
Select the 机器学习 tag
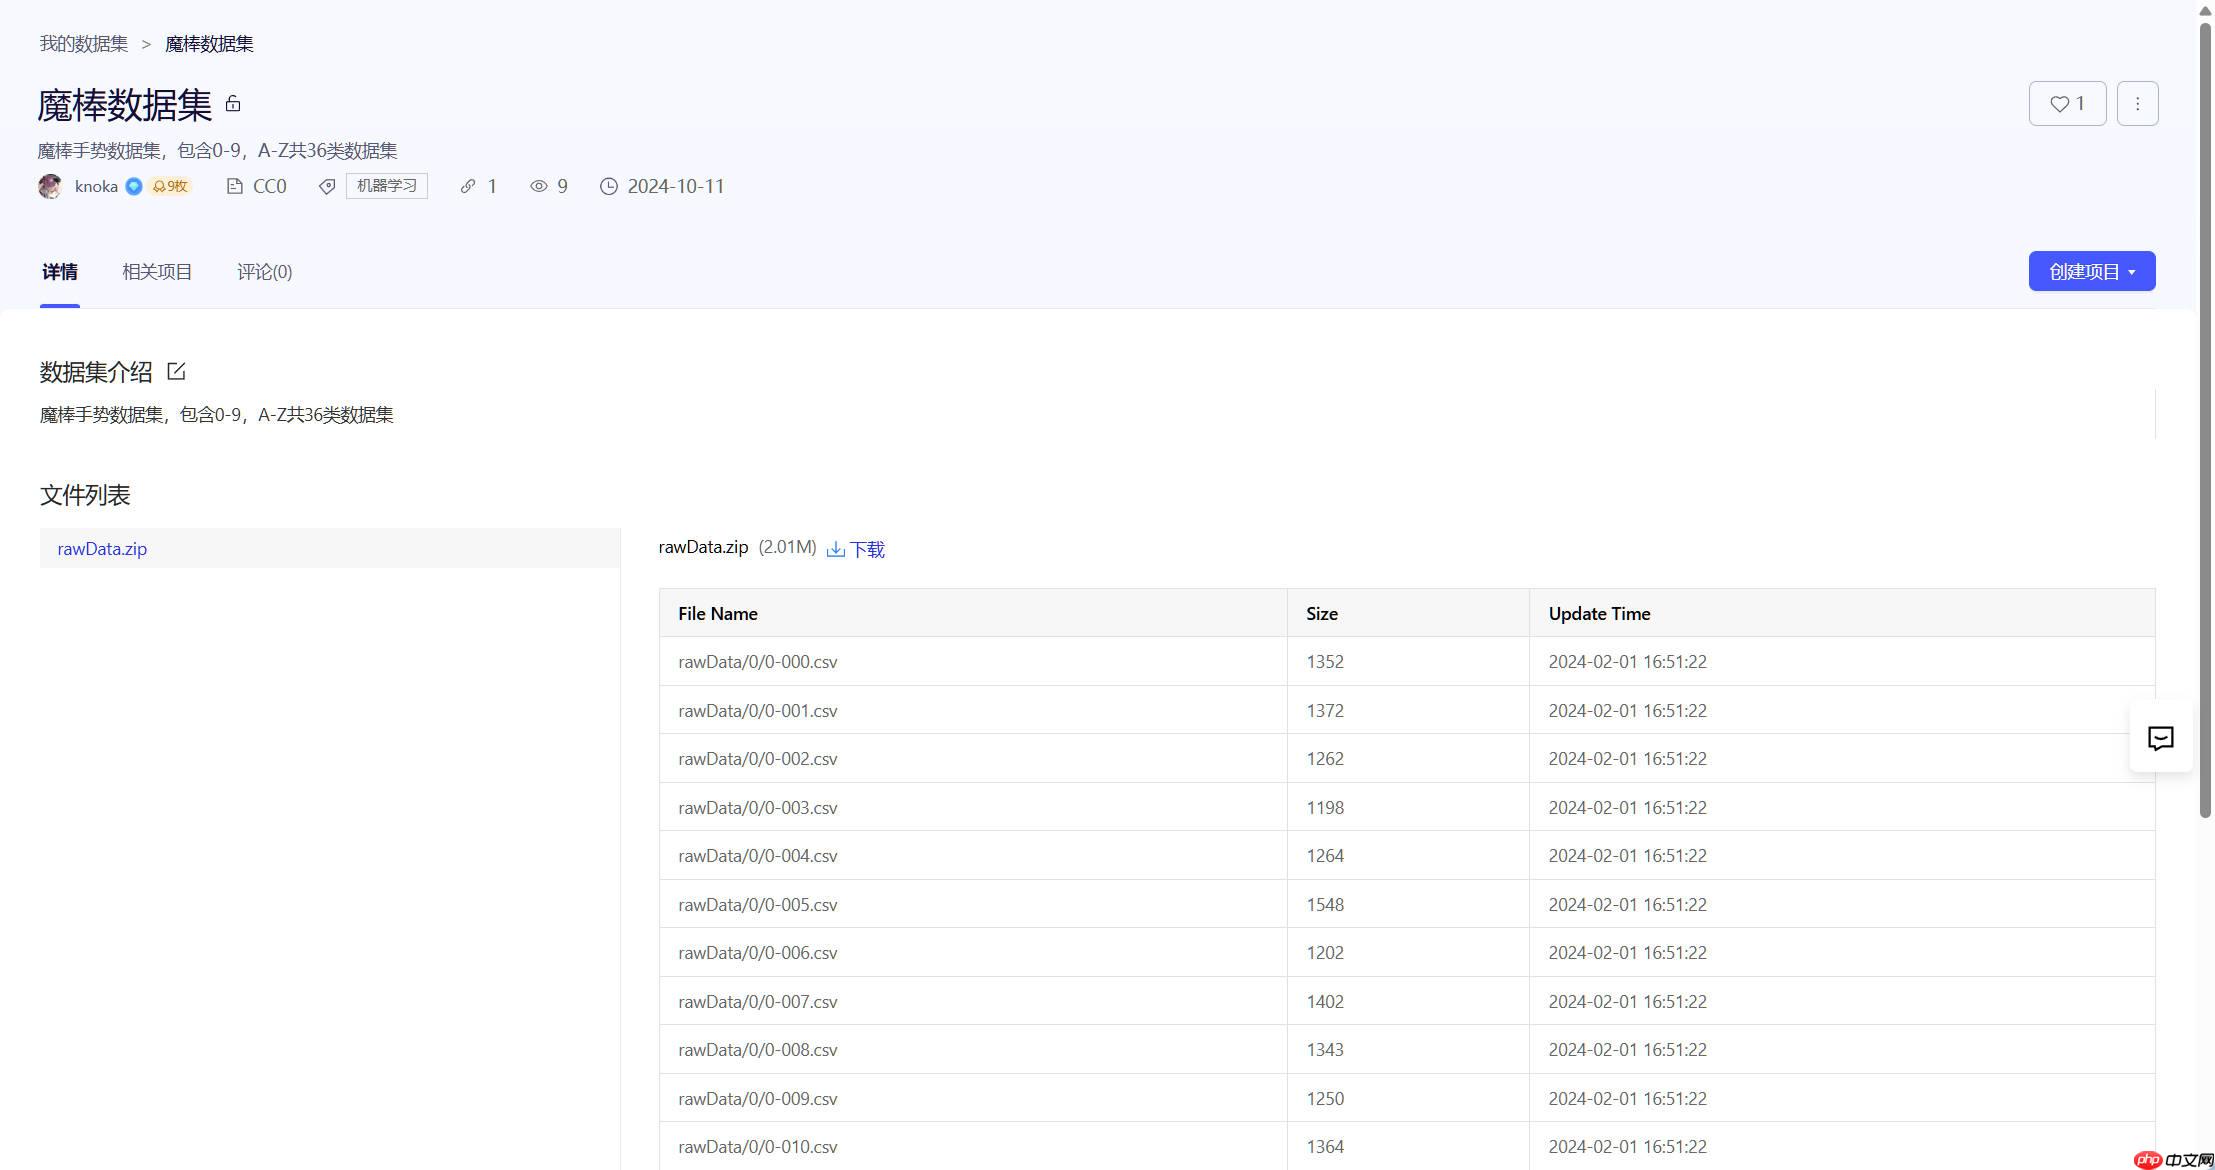pyautogui.click(x=386, y=187)
